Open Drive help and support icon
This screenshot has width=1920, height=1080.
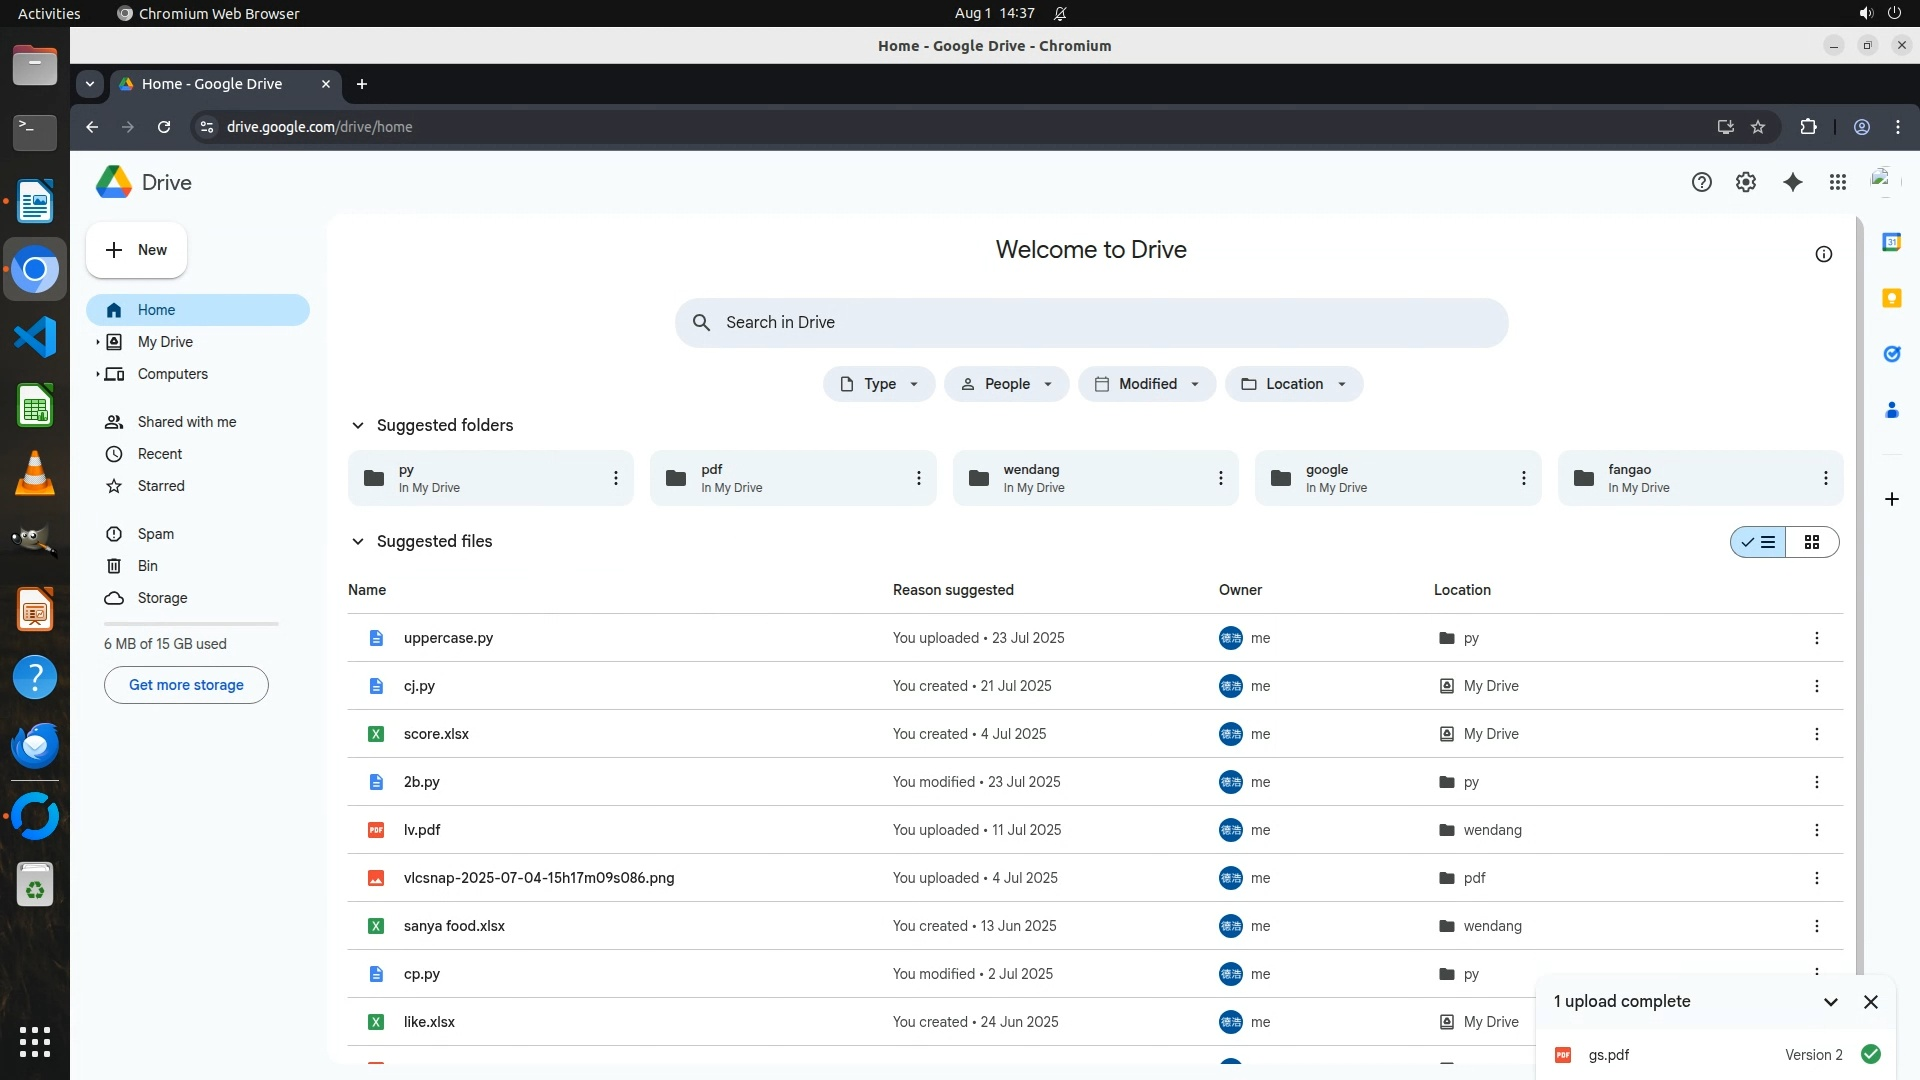point(1701,182)
